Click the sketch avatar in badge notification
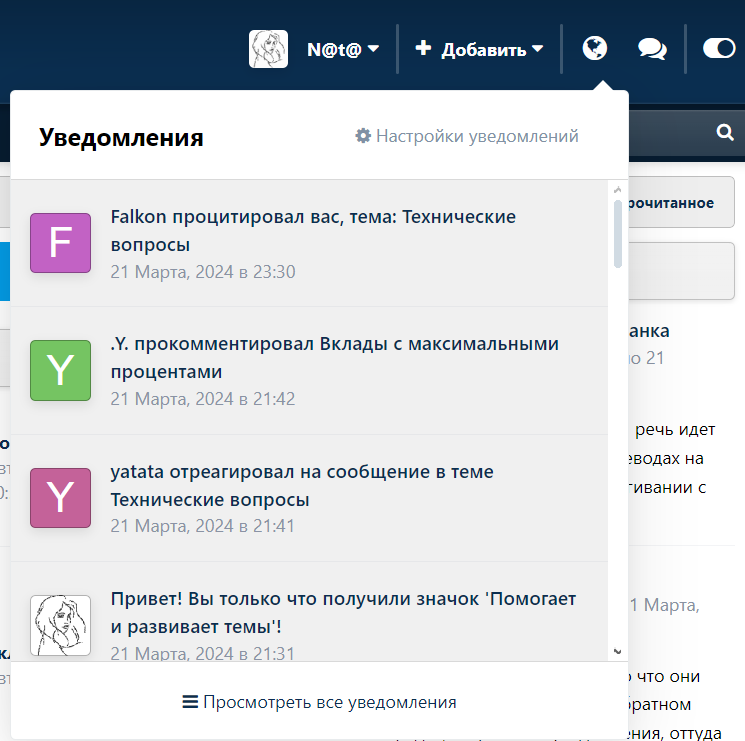 60,625
